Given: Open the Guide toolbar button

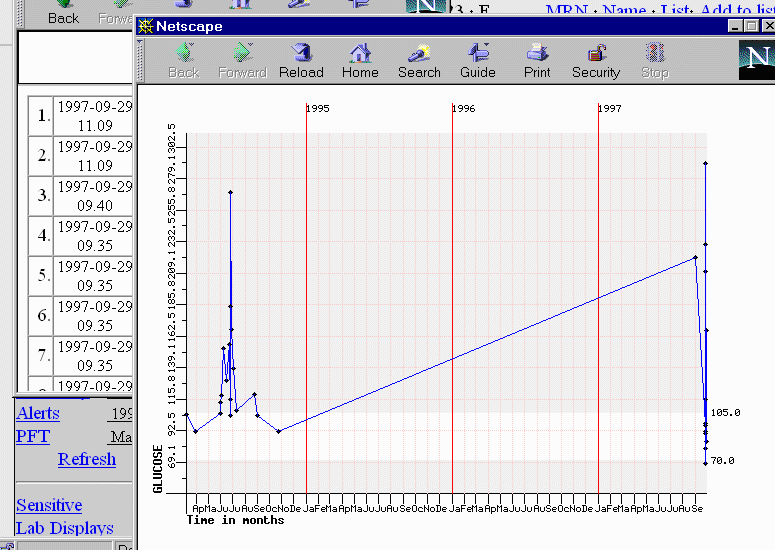Looking at the screenshot, I should [478, 60].
